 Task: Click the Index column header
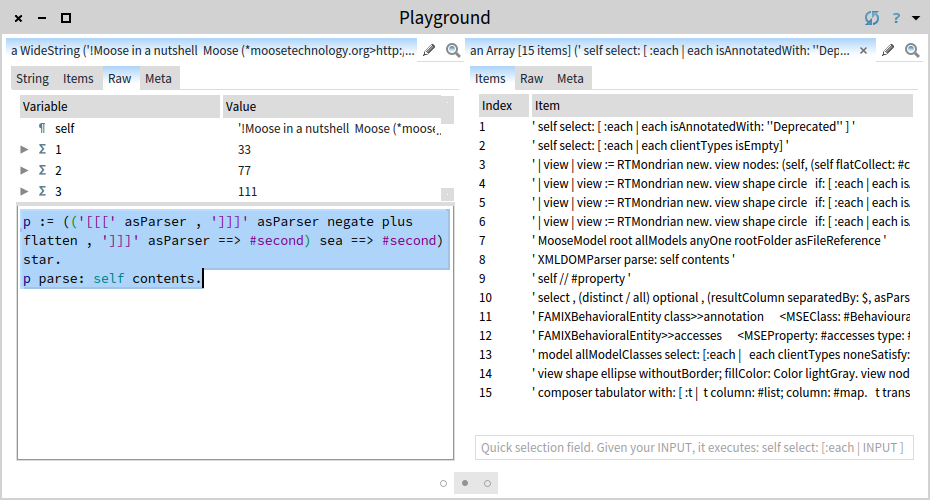504,106
